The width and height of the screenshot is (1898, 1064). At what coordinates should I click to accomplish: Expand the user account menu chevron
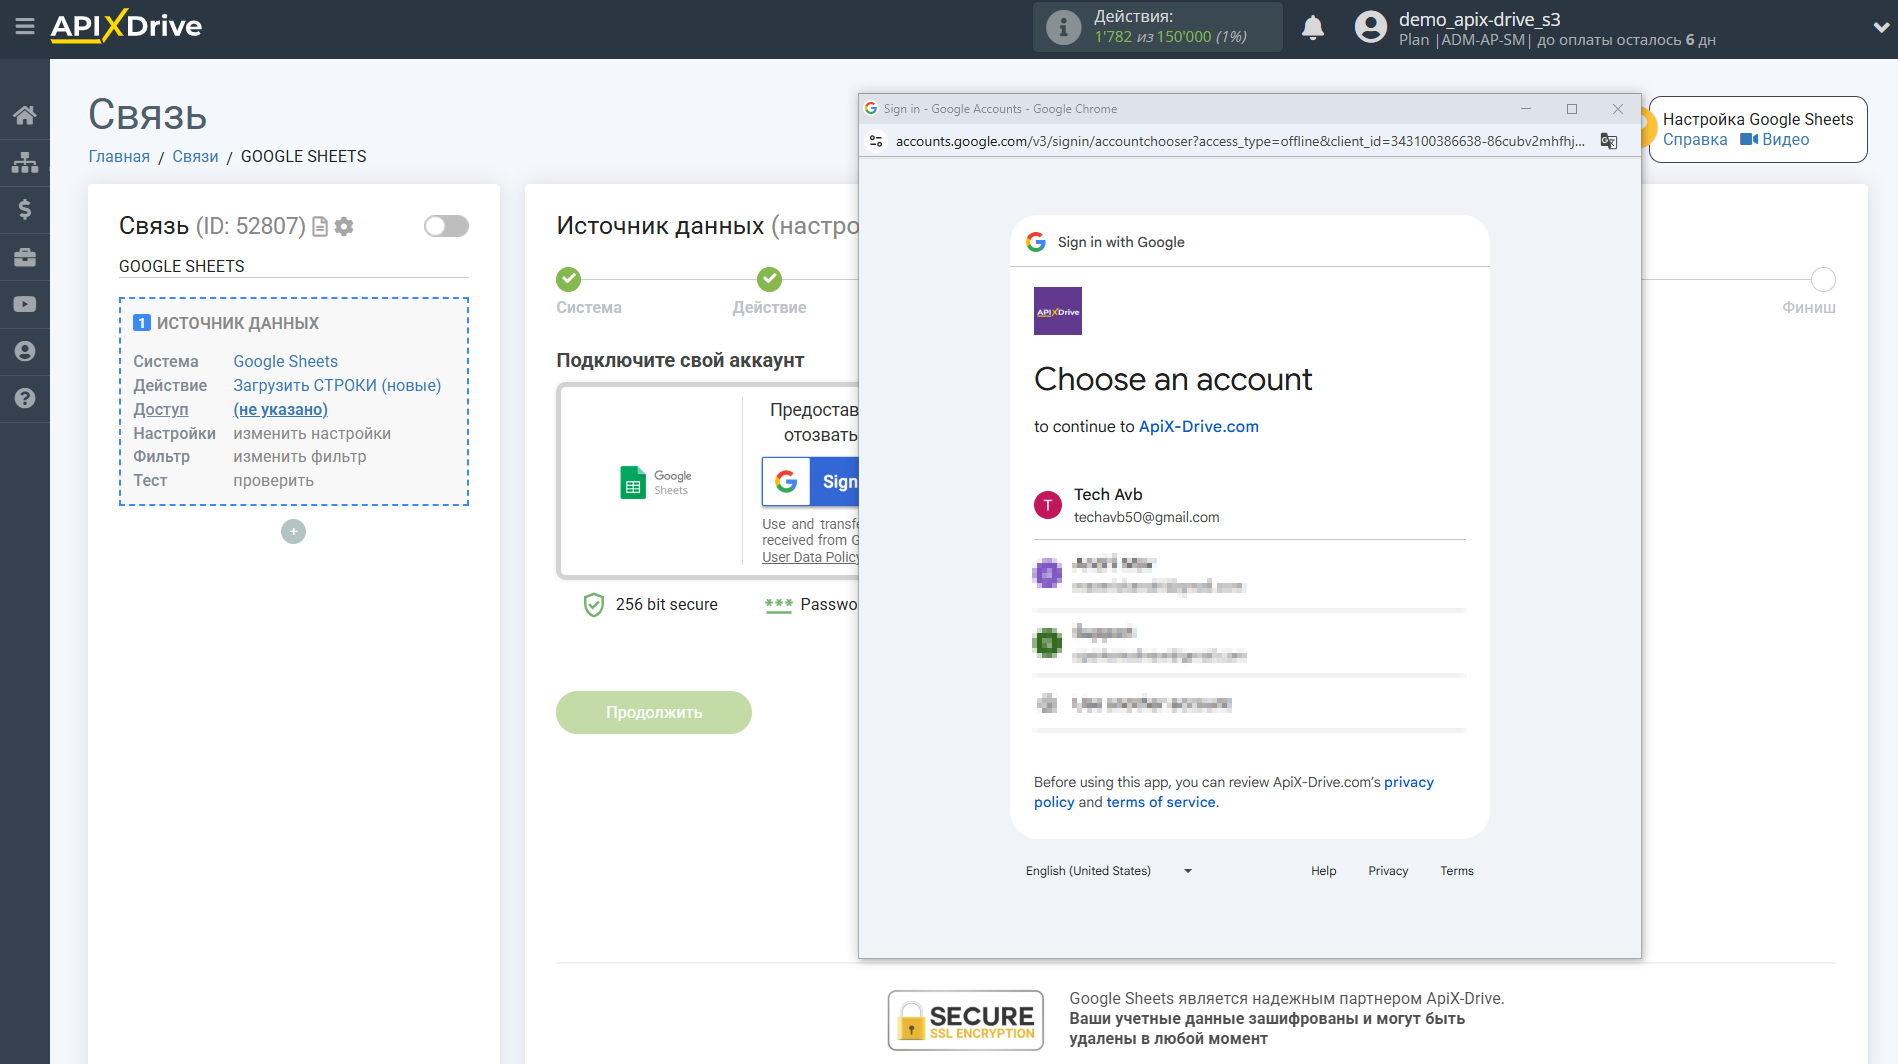(x=1880, y=28)
